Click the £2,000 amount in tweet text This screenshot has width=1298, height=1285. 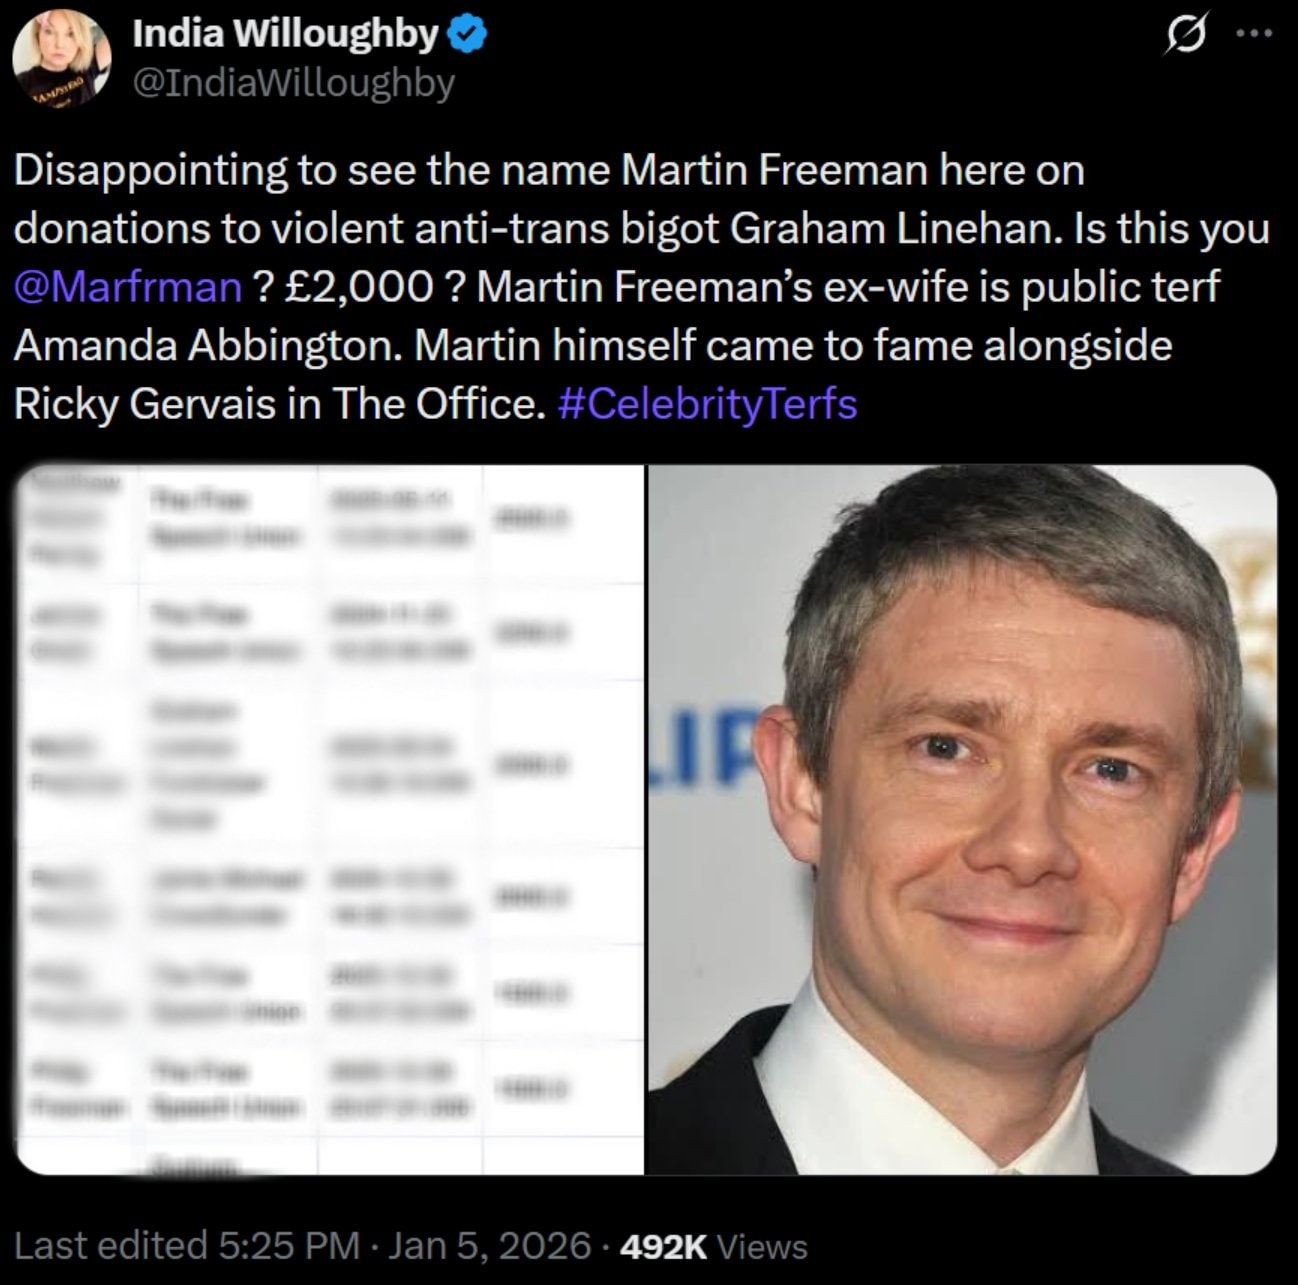(359, 287)
